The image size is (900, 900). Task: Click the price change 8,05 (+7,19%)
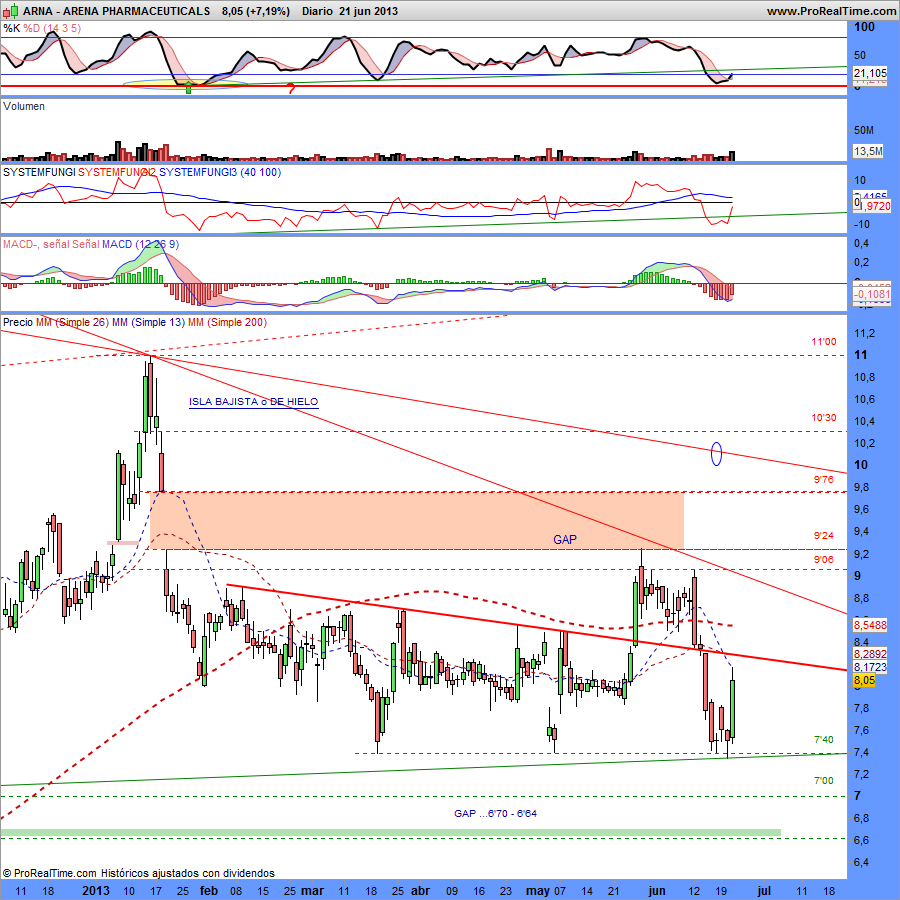click(255, 11)
